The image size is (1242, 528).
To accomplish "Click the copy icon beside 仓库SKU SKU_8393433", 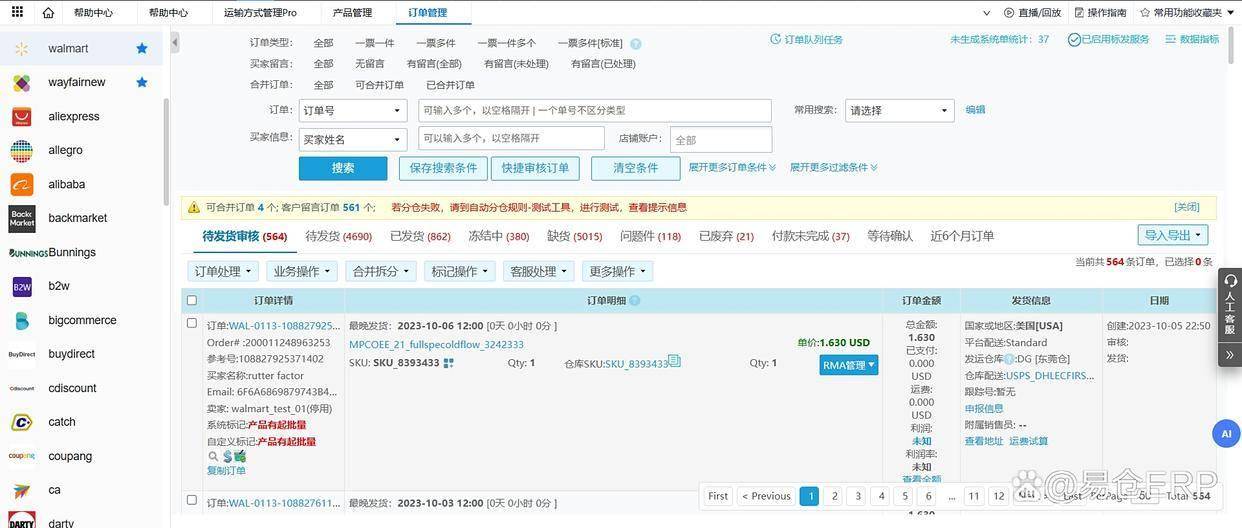I will pos(674,361).
